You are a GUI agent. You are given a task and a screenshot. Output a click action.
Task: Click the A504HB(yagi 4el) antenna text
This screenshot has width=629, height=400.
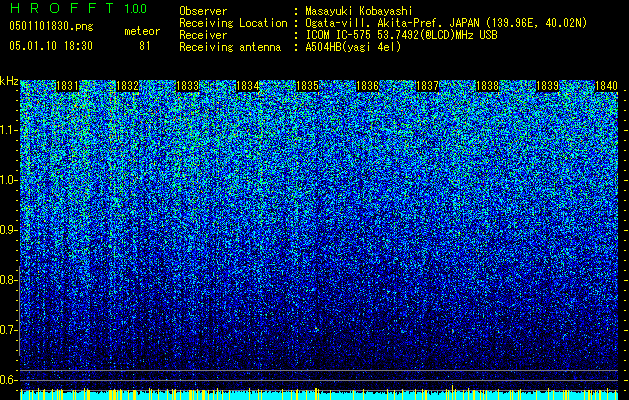pos(353,47)
